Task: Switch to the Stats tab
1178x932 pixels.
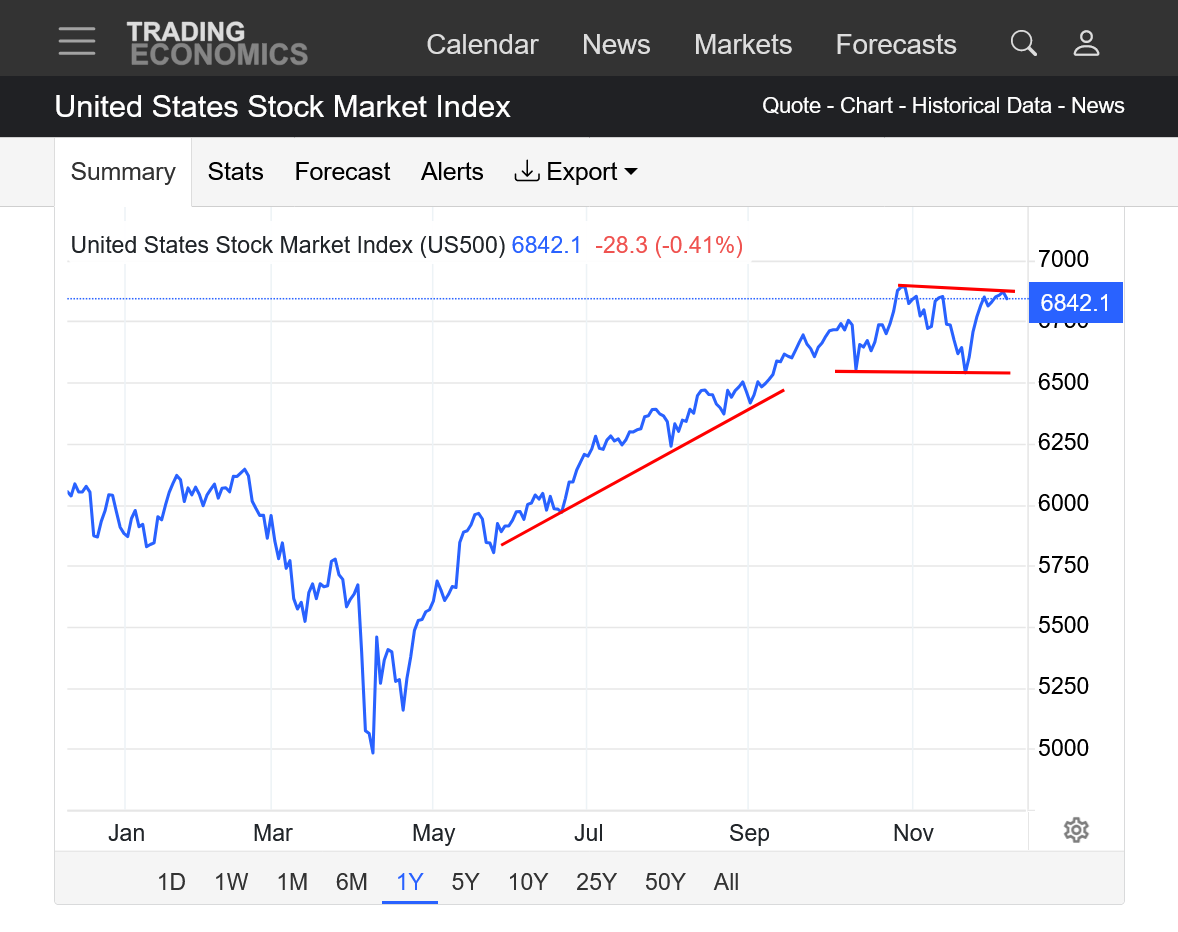Action: pos(235,172)
